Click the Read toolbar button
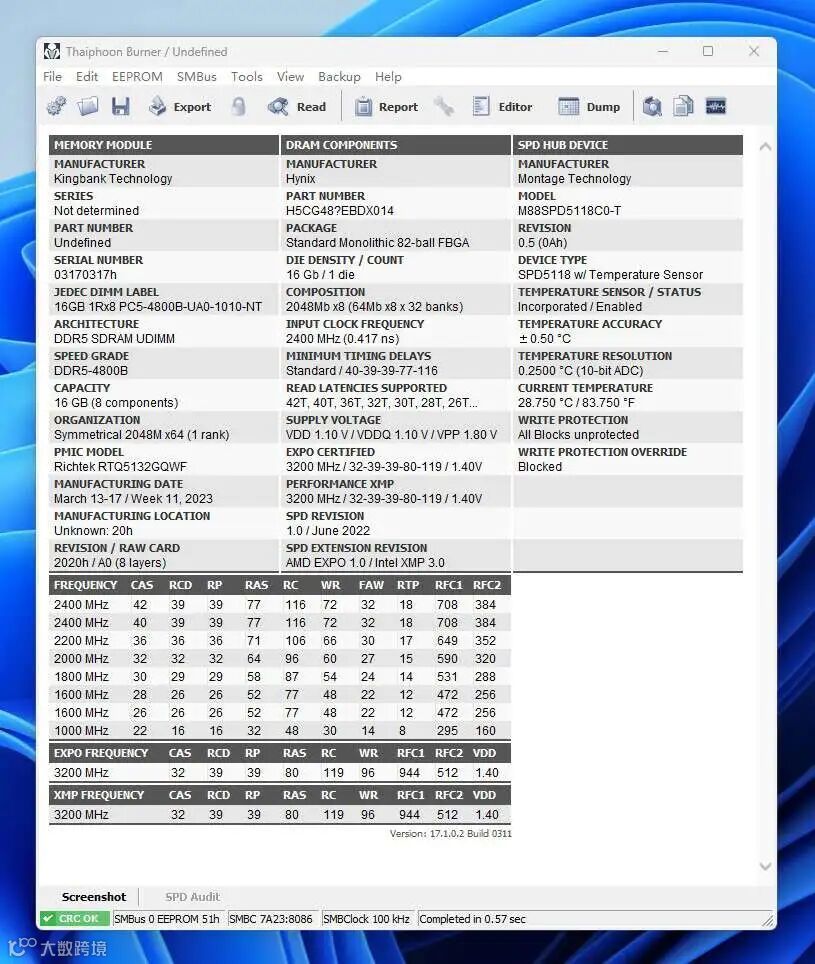This screenshot has height=964, width=815. pos(297,106)
